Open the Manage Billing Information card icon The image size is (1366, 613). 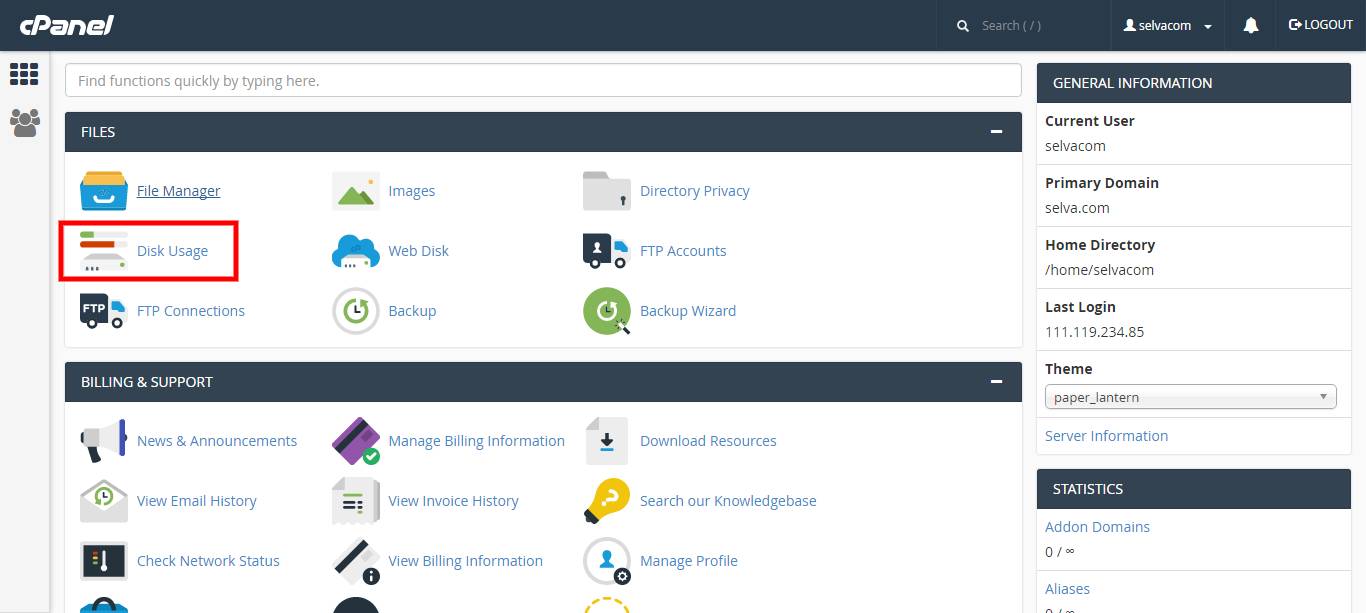tap(356, 441)
